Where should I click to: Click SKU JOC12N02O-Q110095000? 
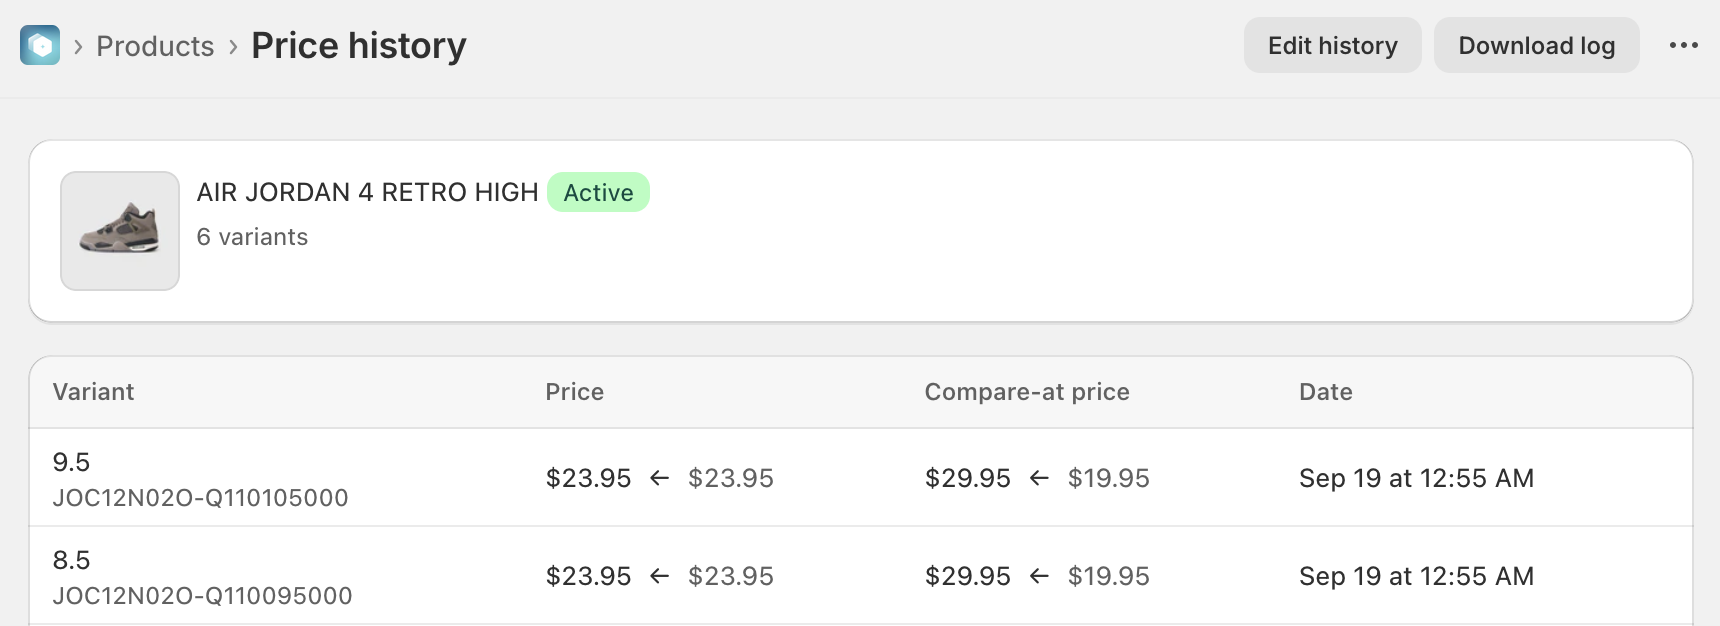click(x=202, y=596)
